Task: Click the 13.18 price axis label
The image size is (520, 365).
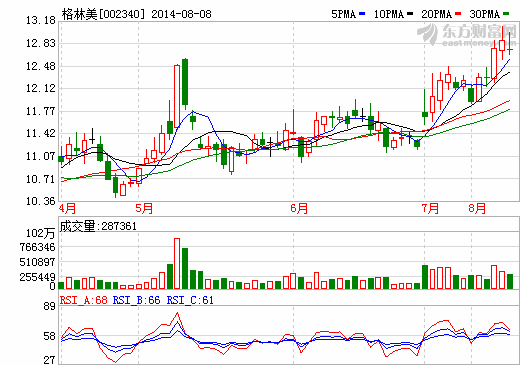Action: (x=41, y=21)
